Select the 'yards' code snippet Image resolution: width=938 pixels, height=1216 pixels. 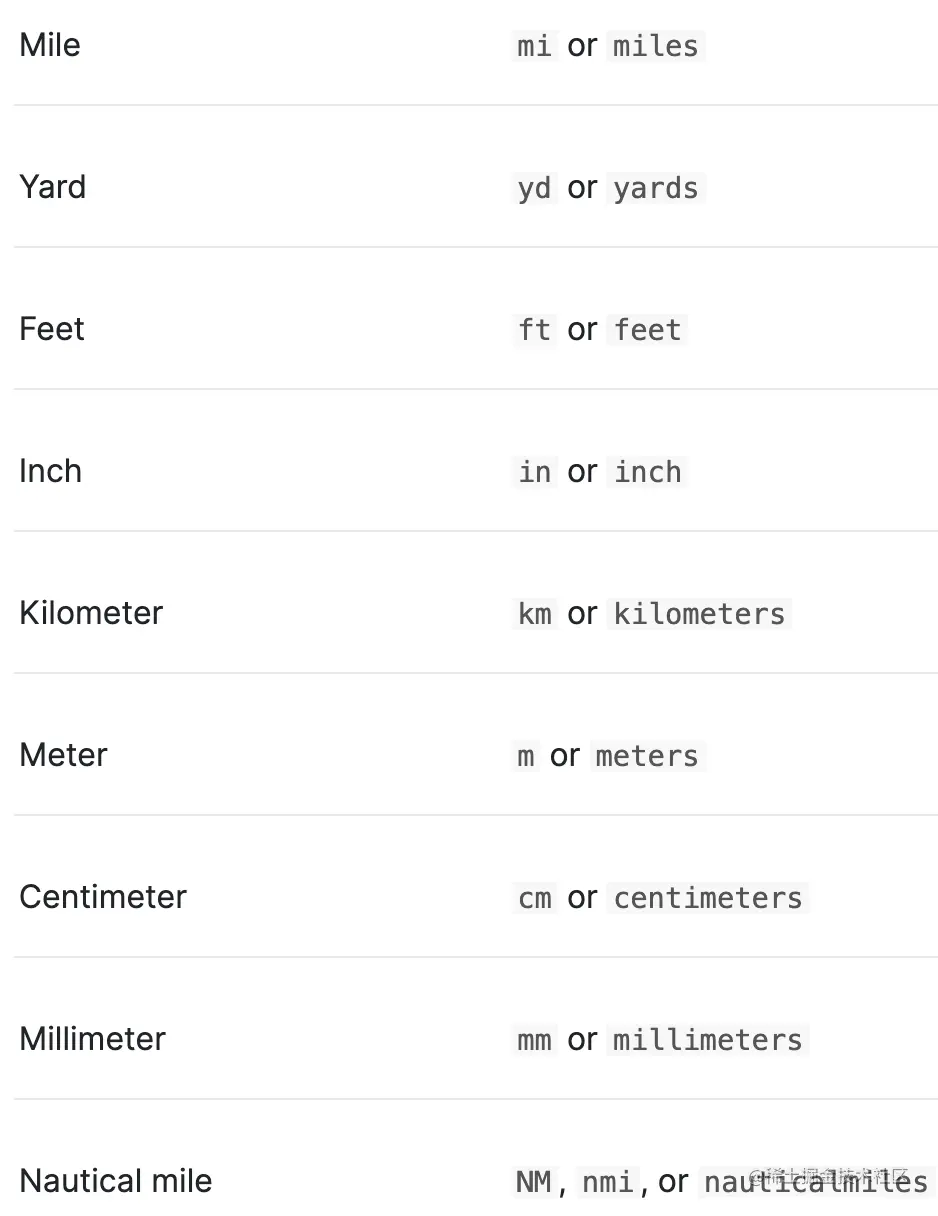pyautogui.click(x=656, y=188)
